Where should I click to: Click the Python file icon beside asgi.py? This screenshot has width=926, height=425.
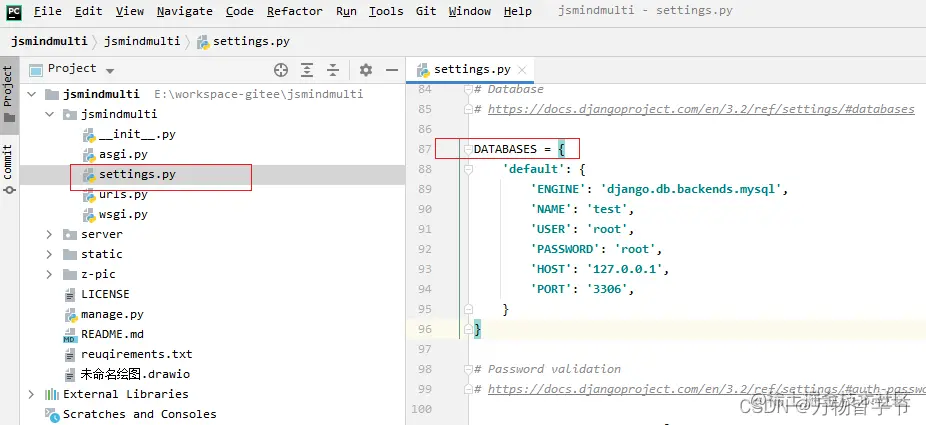pos(89,155)
